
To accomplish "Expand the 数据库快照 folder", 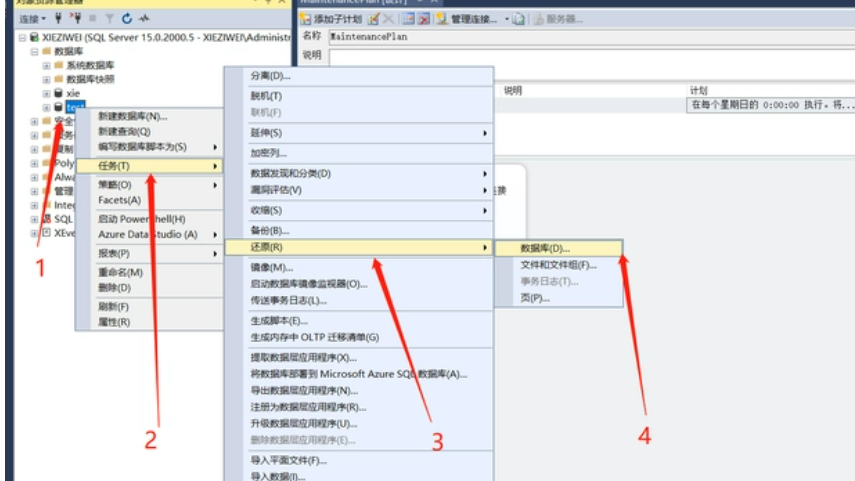I will [46, 80].
